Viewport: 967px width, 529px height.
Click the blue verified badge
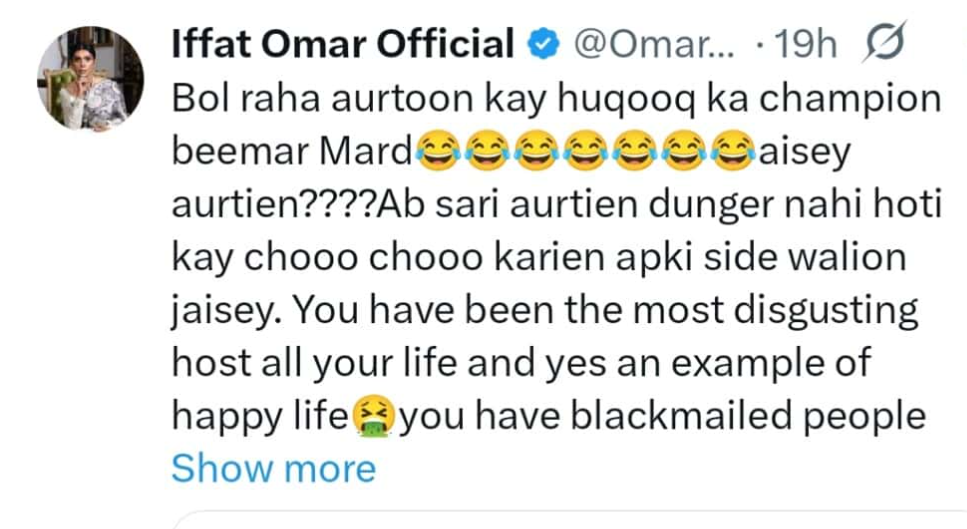pos(539,44)
